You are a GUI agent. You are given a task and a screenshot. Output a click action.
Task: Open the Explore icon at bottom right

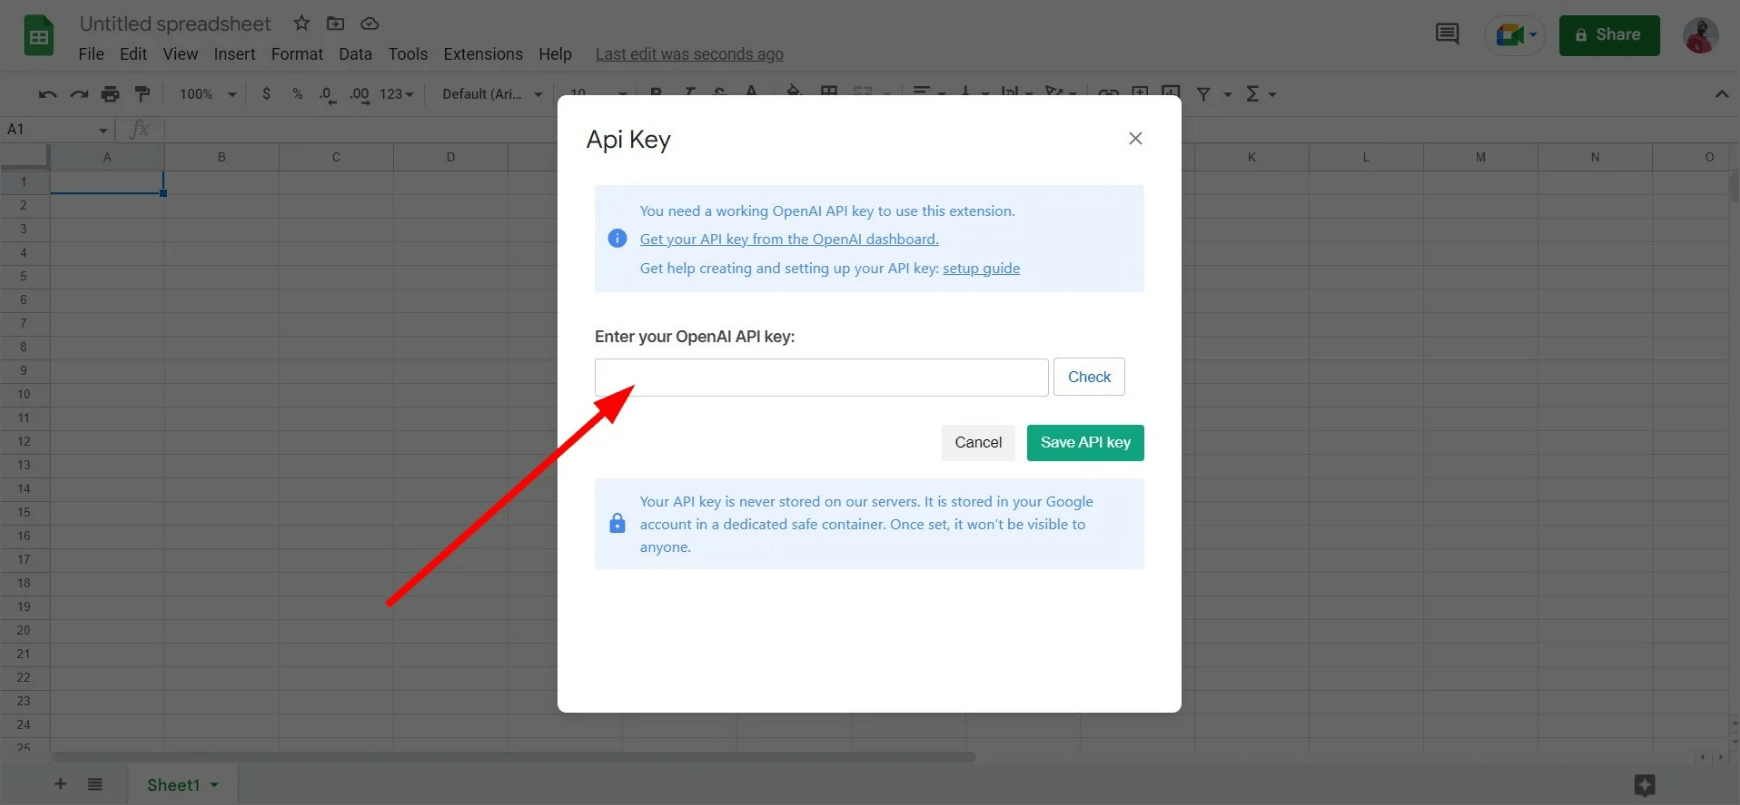(x=1644, y=785)
